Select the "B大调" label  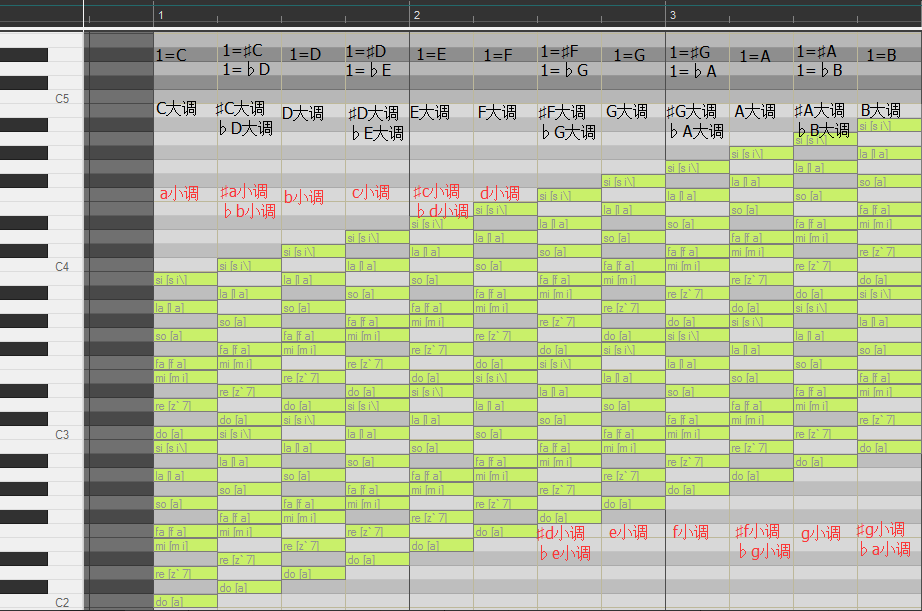[881, 110]
